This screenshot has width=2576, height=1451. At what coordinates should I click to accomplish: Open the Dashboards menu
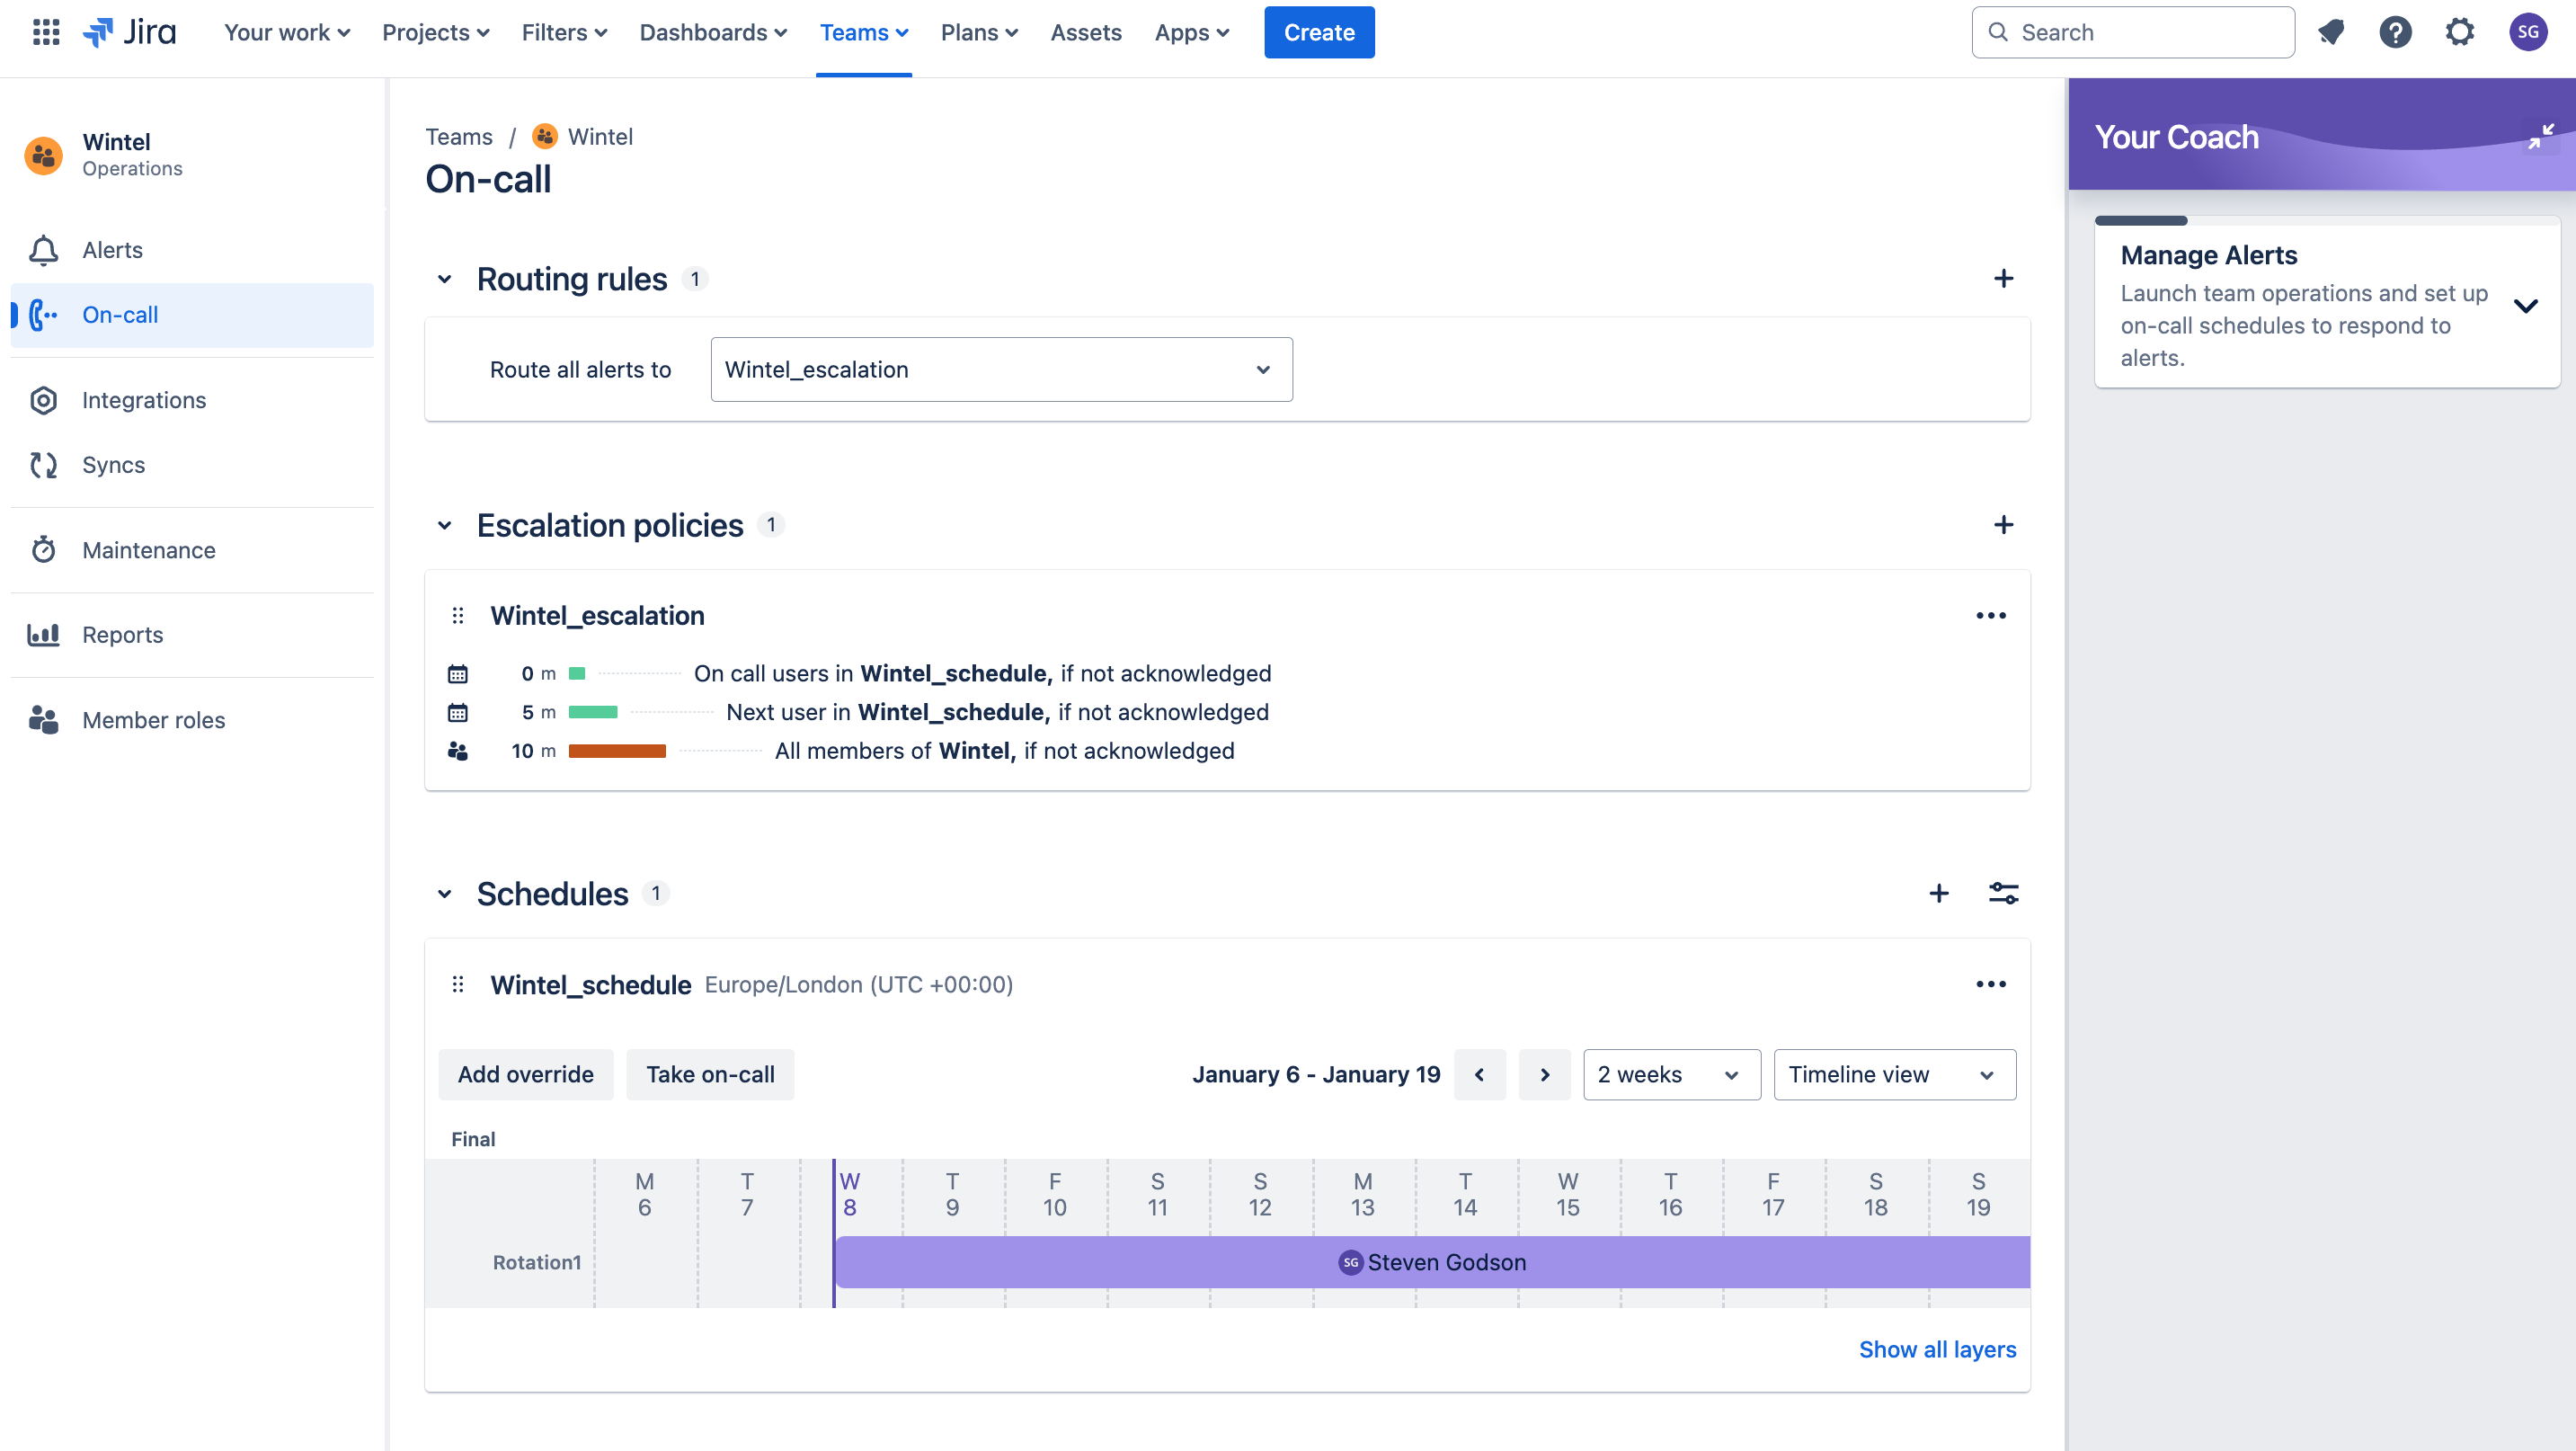(x=713, y=32)
